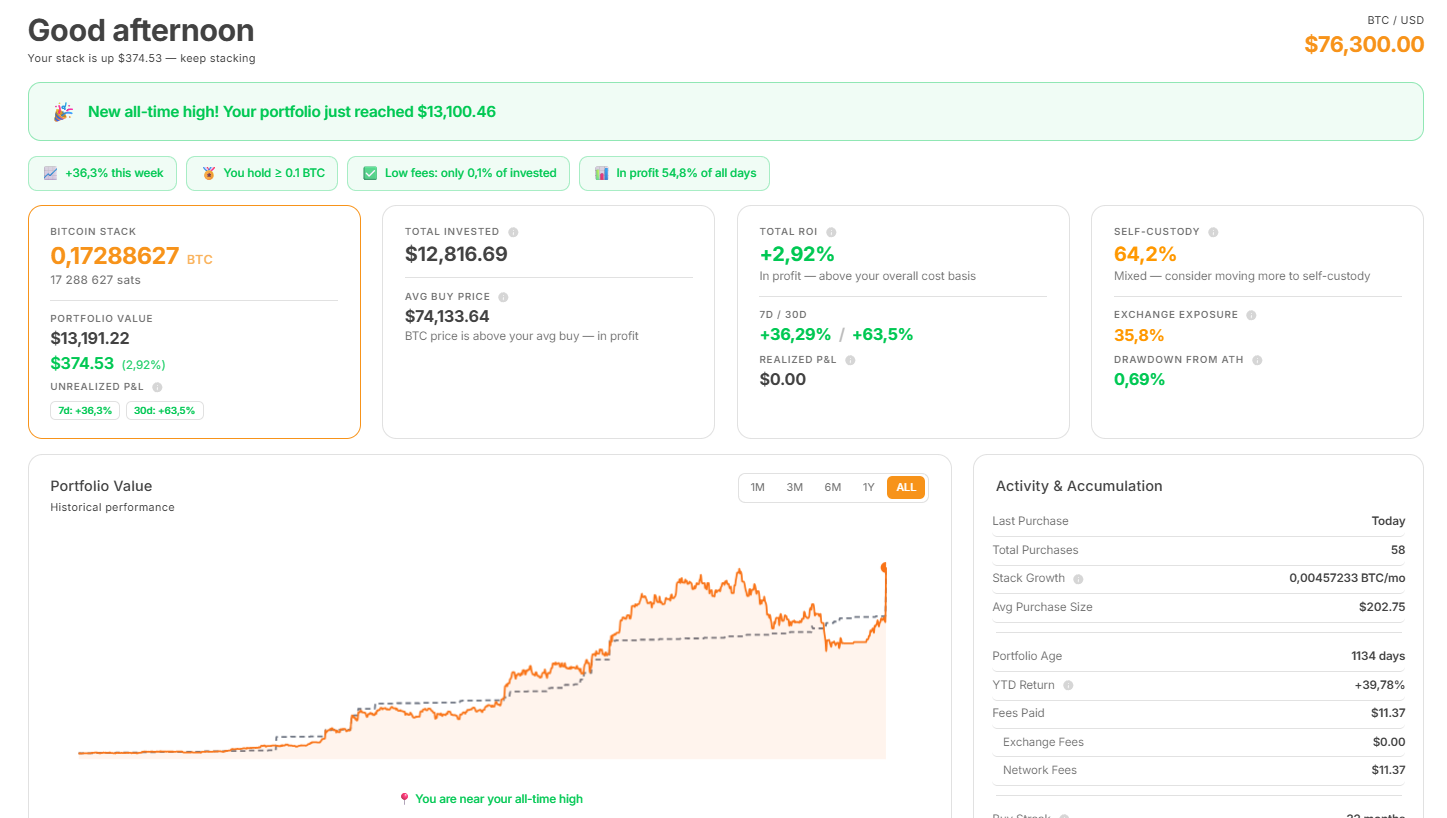The height and width of the screenshot is (818, 1447).
Task: Click the average buy price $74,133.64
Action: (x=447, y=316)
